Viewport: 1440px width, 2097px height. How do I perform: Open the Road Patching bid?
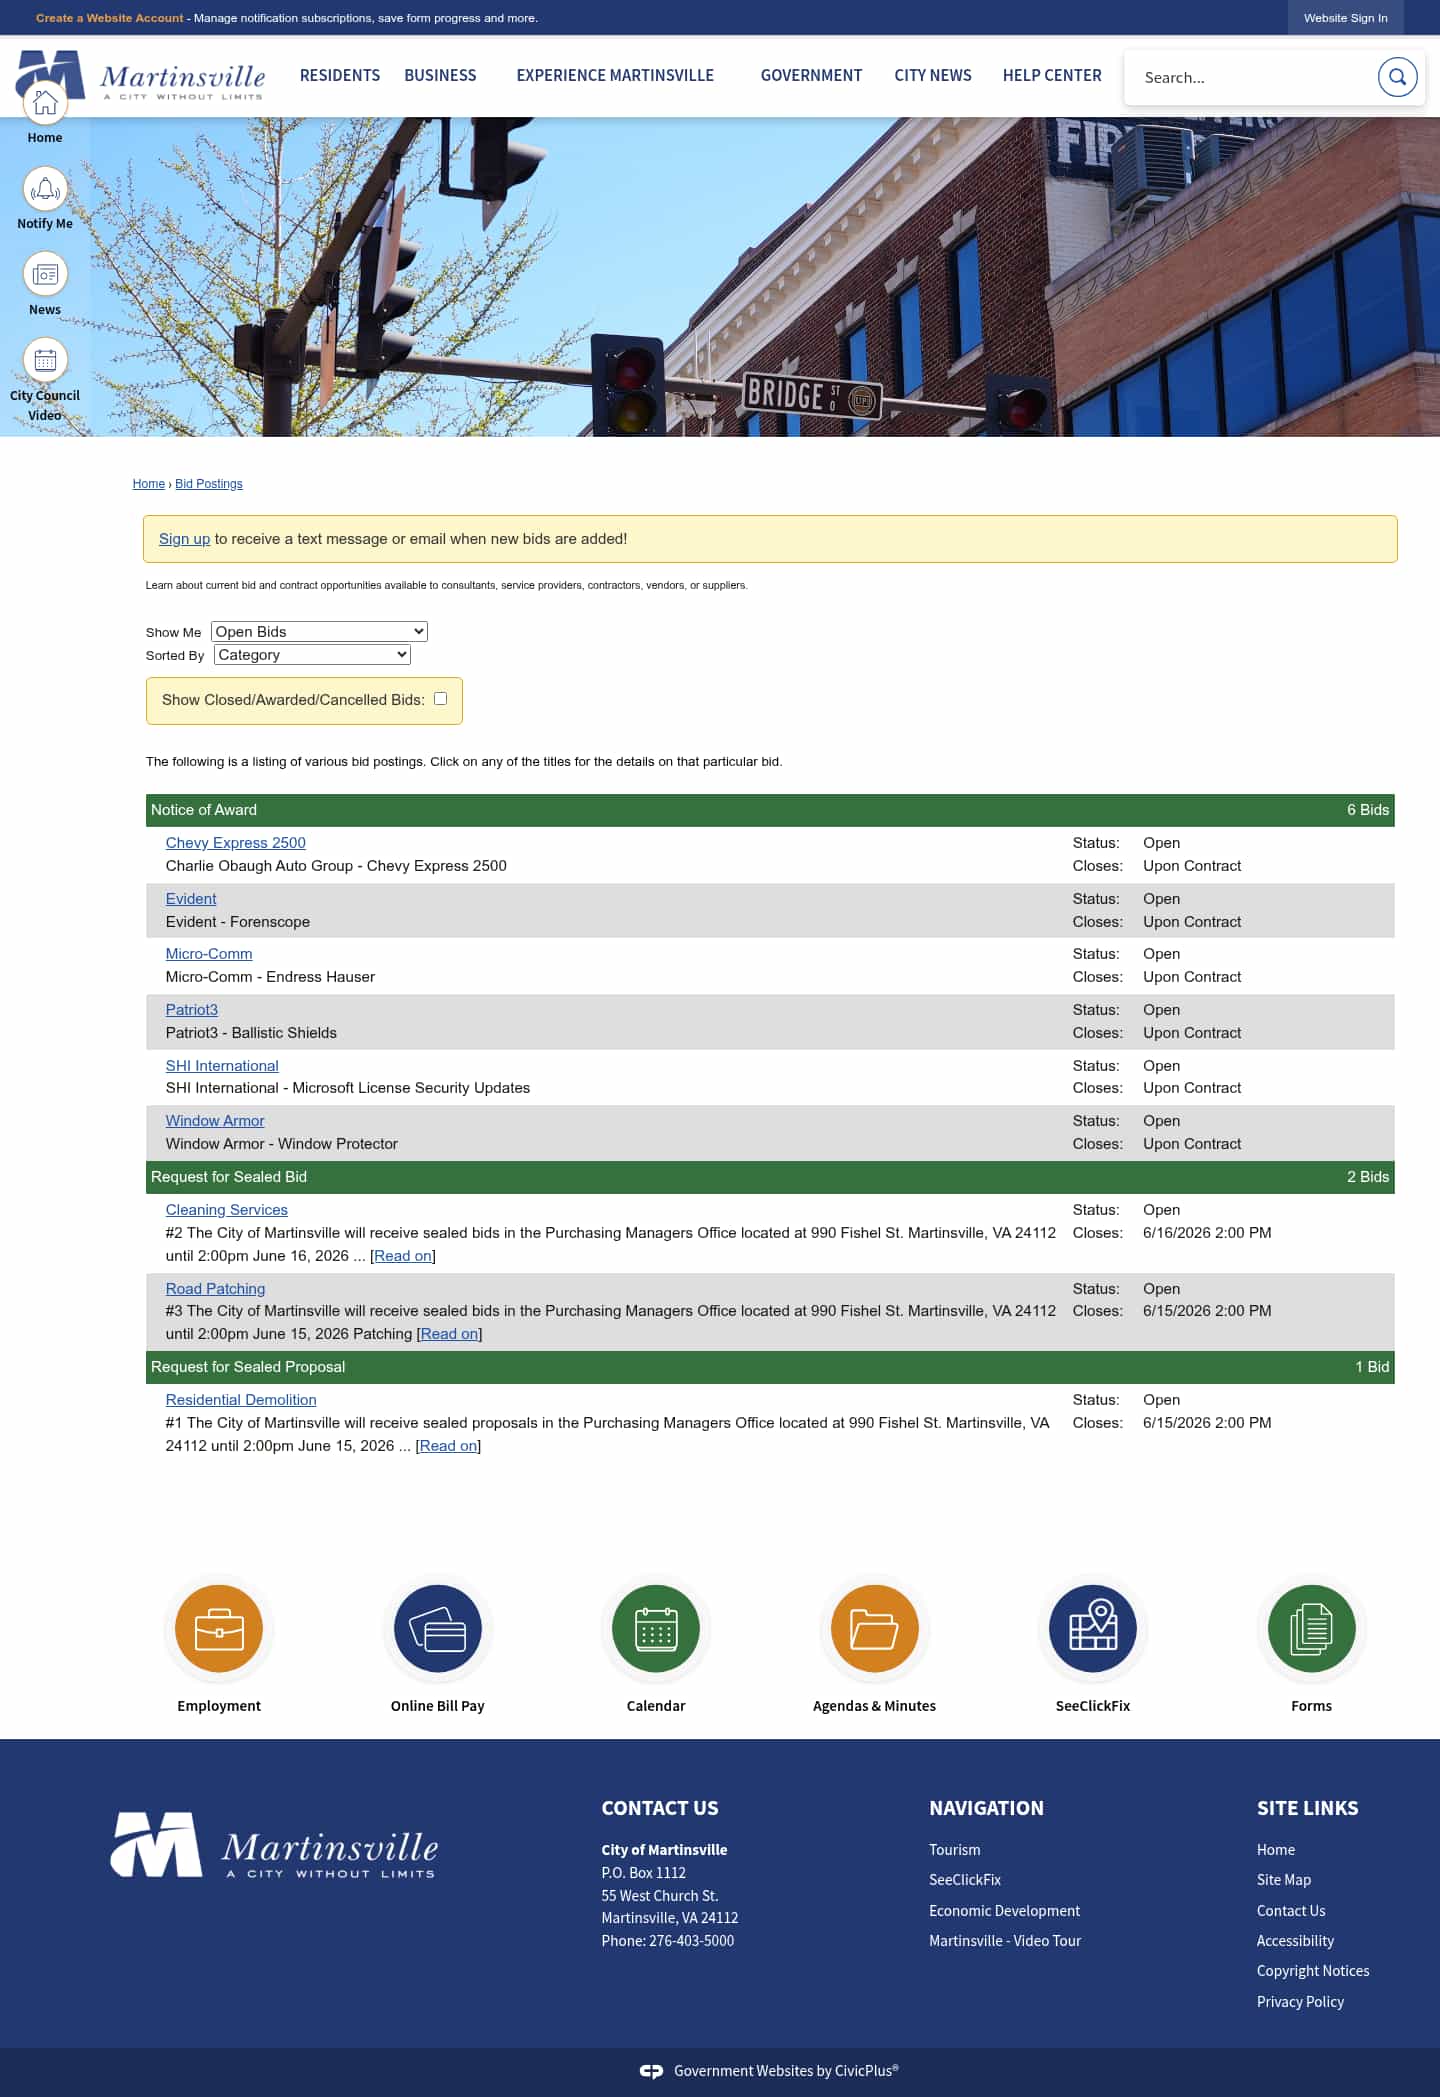tap(215, 1289)
